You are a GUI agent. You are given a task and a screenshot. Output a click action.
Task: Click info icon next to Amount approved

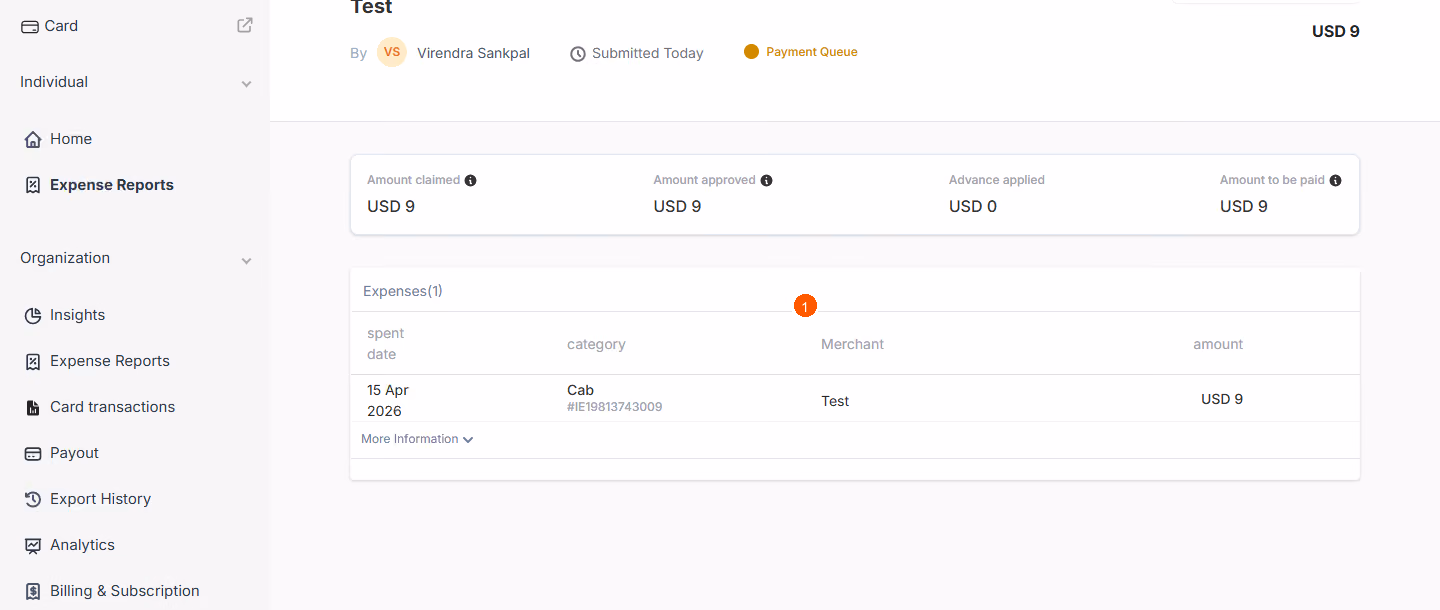[767, 181]
